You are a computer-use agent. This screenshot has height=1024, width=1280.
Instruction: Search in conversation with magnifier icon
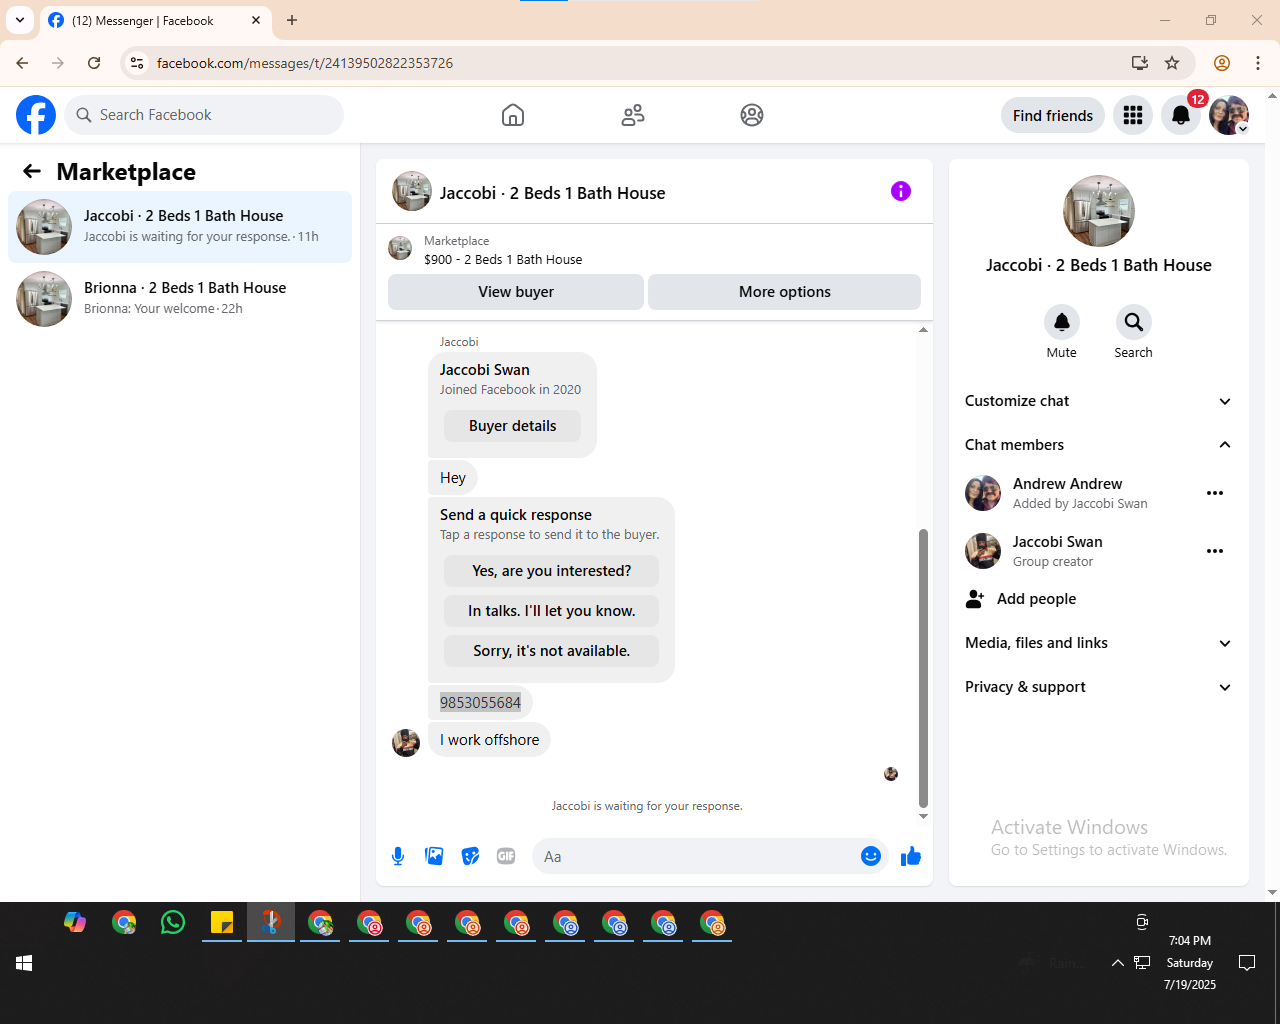[1133, 322]
